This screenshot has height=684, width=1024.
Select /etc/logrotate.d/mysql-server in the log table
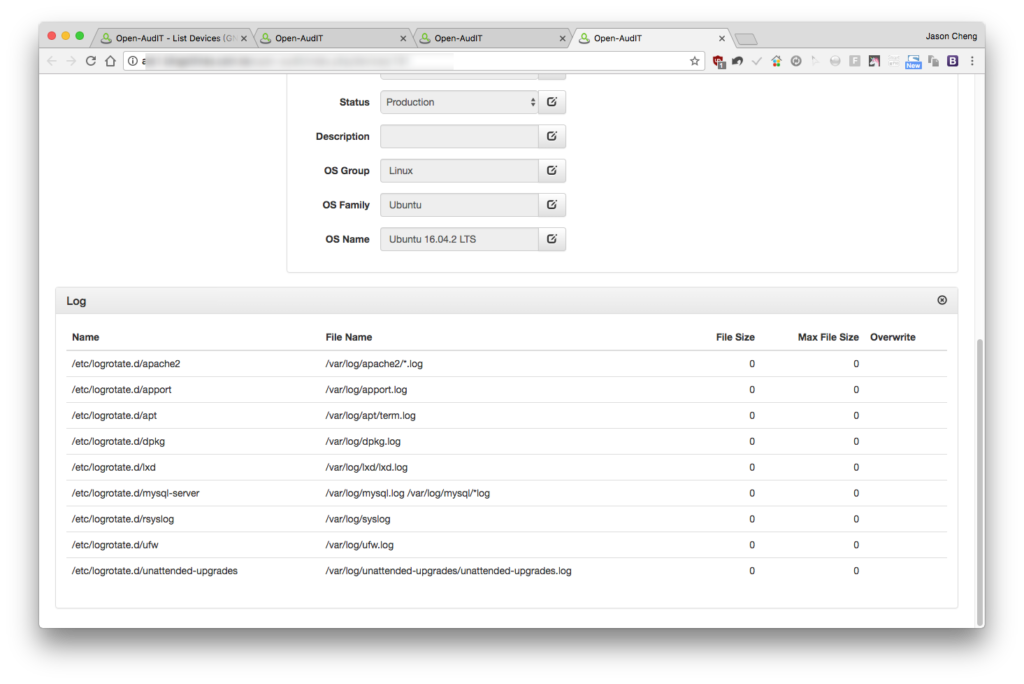click(136, 493)
